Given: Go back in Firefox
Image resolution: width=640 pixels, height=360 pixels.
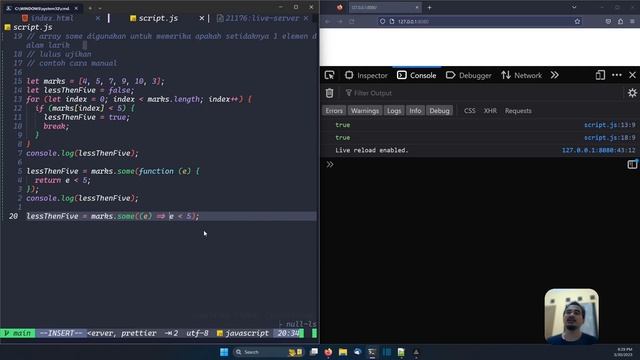Looking at the screenshot, I should tap(328, 21).
